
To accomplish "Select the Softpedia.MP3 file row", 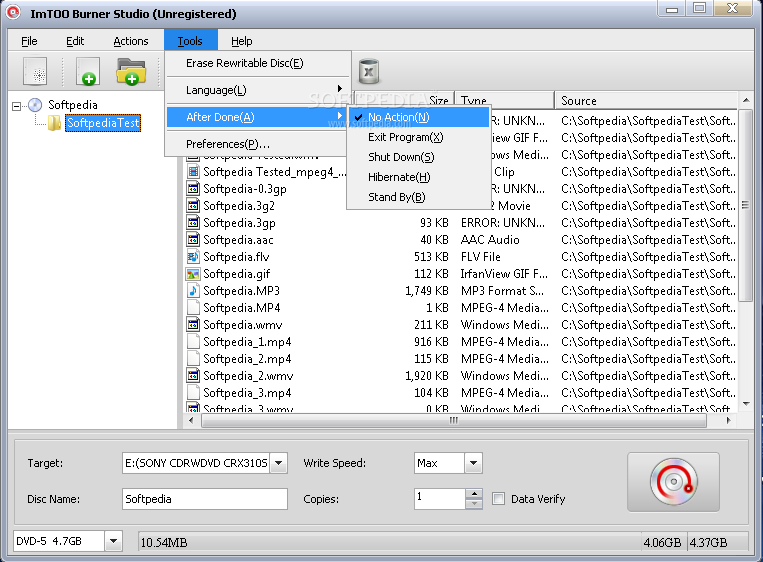I will [x=461, y=291].
